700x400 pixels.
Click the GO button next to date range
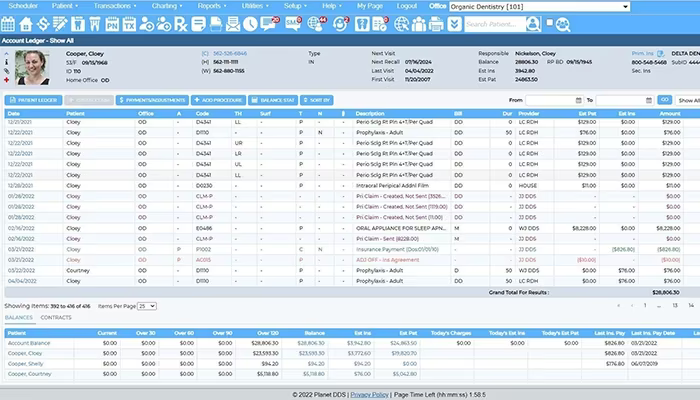(664, 100)
